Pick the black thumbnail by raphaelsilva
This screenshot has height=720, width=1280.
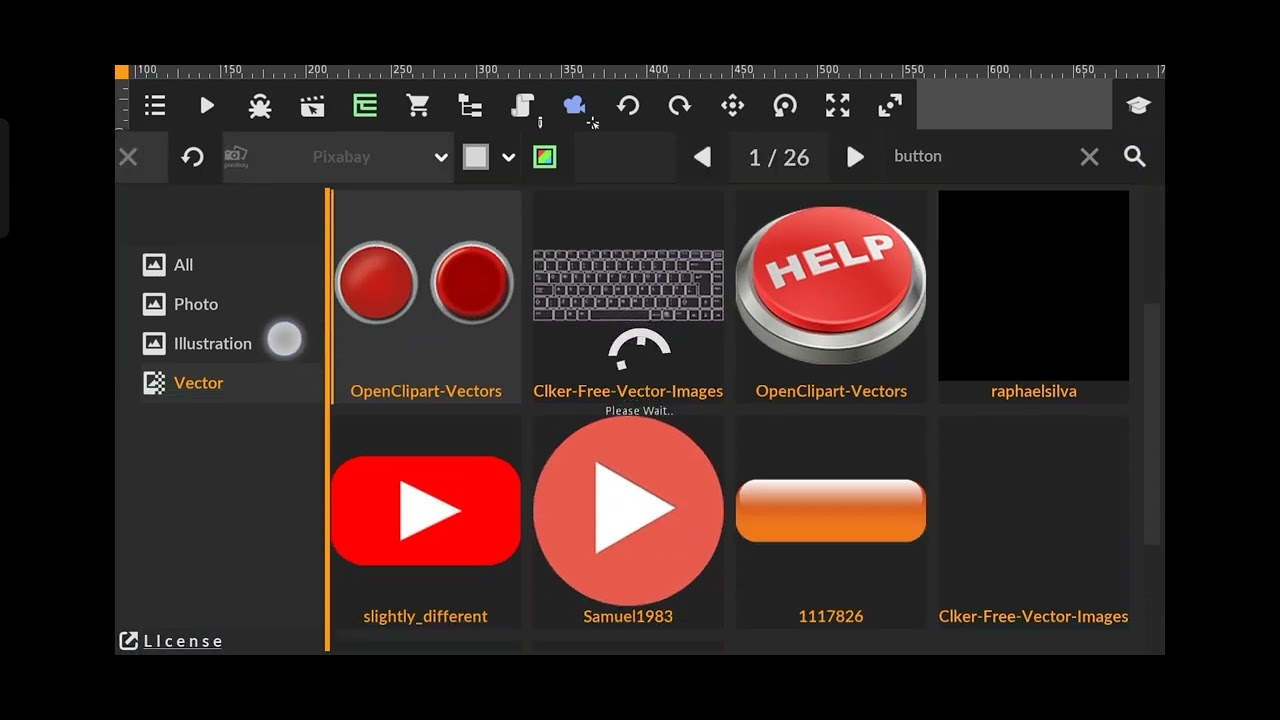1033,286
